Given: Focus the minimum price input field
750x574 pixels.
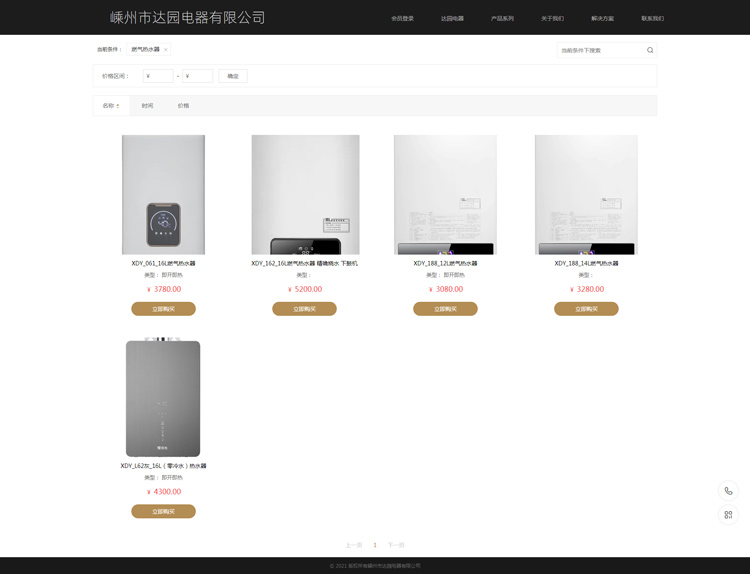Looking at the screenshot, I should (x=158, y=76).
